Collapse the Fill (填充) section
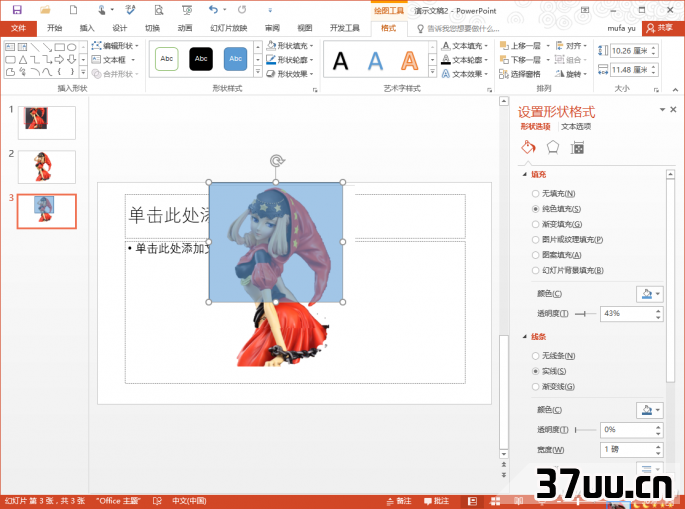 tap(525, 174)
